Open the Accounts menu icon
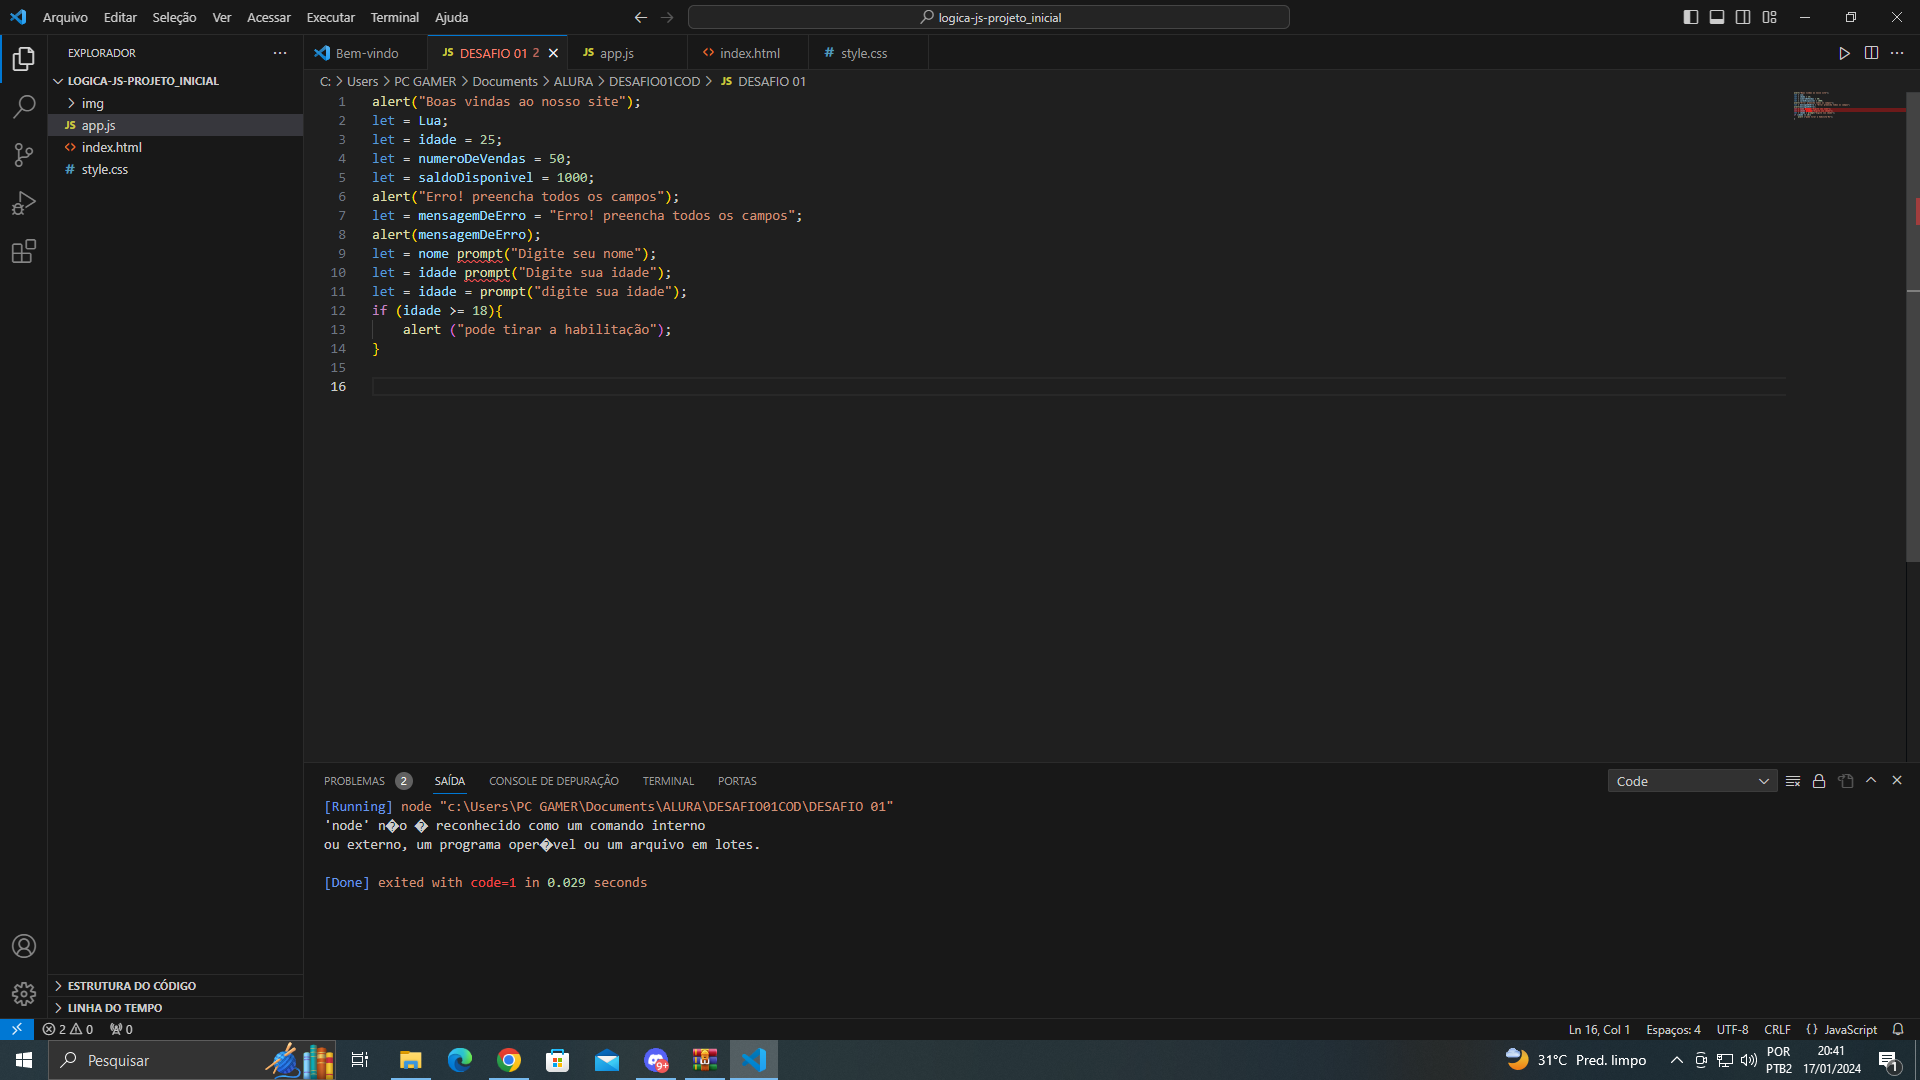Viewport: 1920px width, 1080px height. [24, 946]
